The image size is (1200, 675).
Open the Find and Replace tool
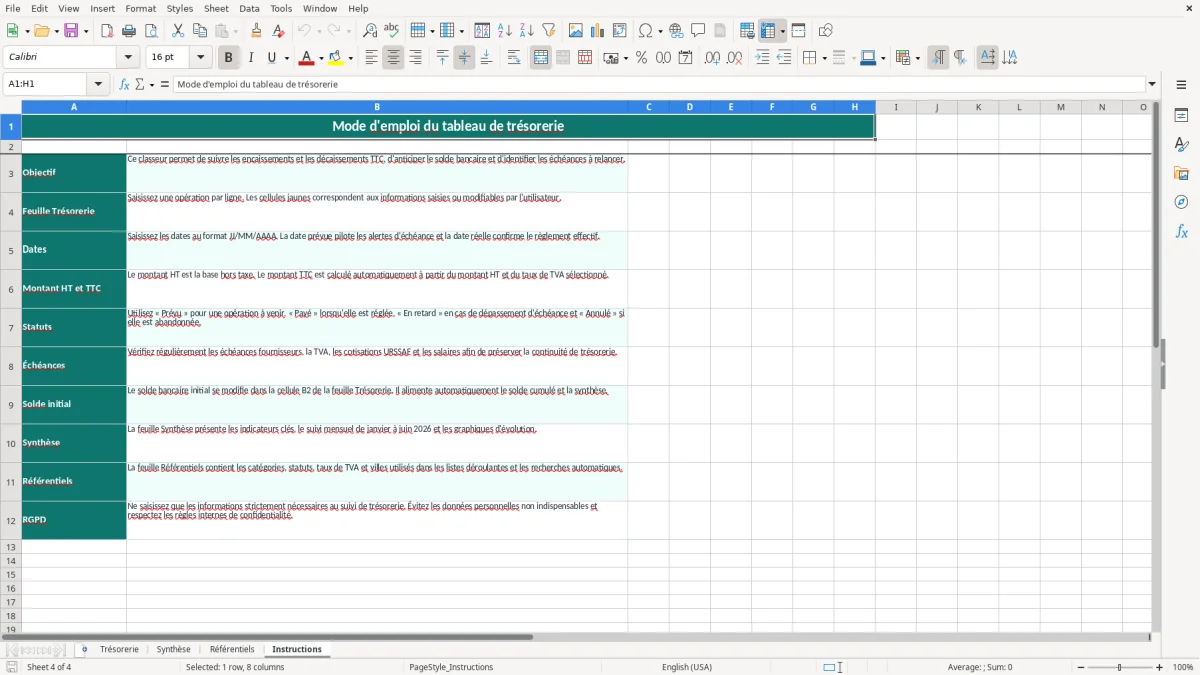point(370,31)
